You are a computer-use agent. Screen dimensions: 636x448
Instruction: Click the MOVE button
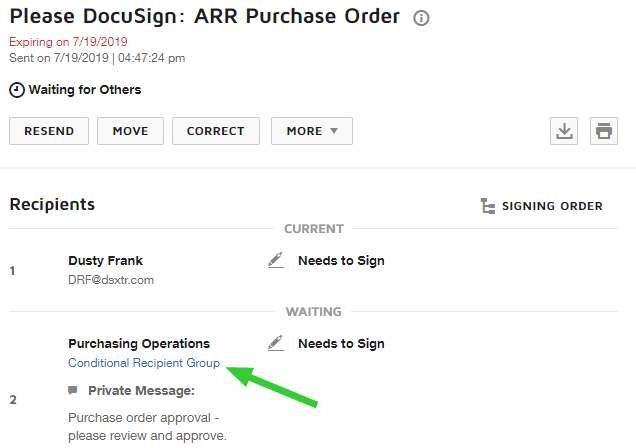[130, 131]
